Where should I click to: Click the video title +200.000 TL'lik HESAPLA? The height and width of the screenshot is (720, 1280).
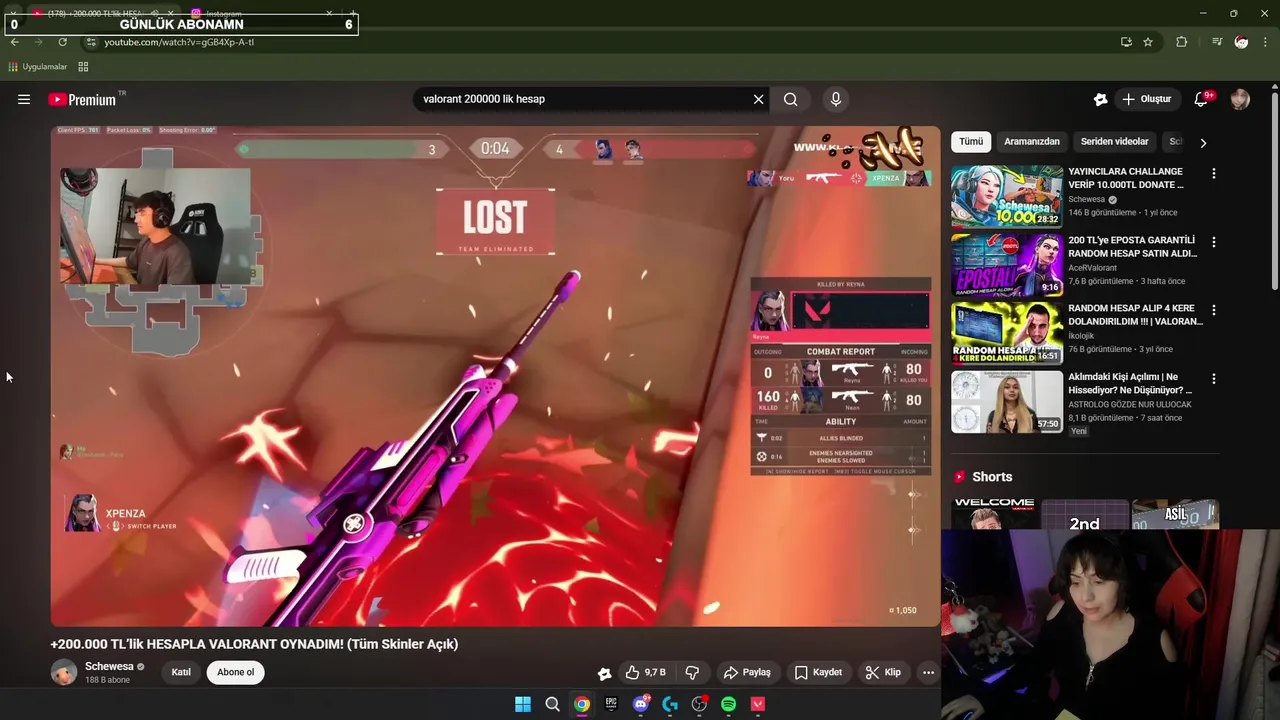pos(254,644)
